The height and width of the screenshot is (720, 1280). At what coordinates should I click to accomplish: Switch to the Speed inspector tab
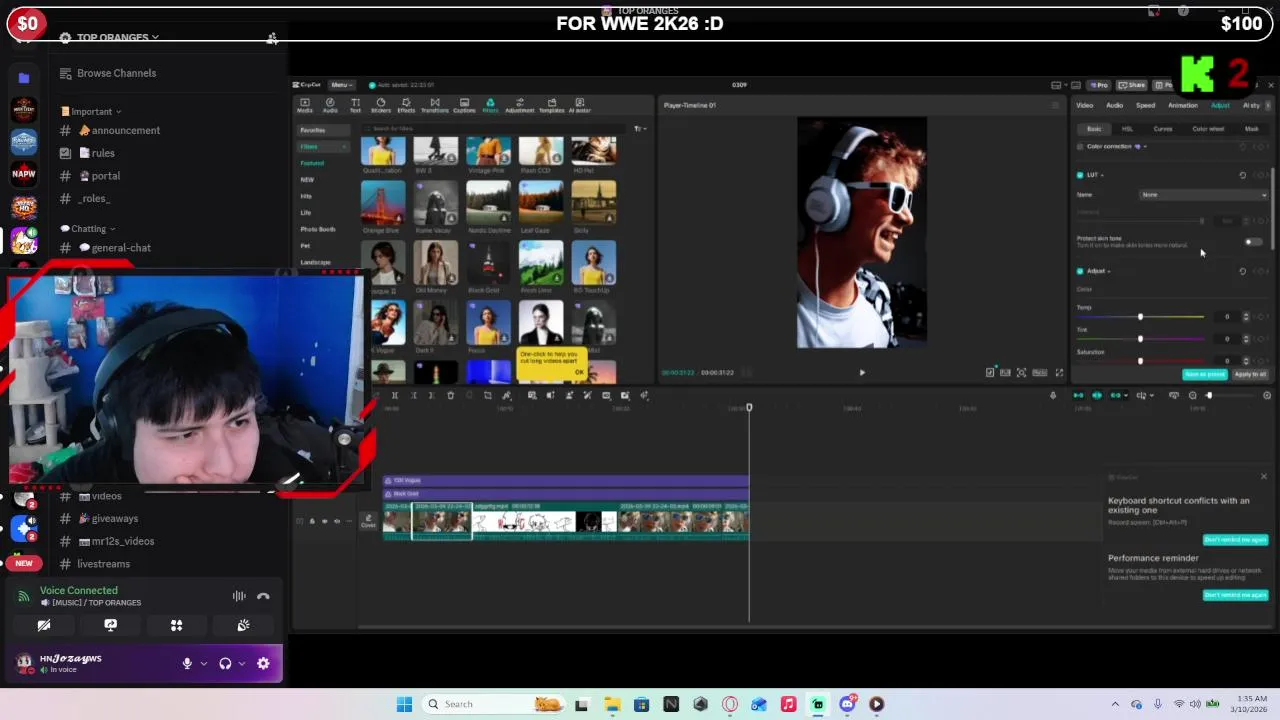click(1146, 105)
